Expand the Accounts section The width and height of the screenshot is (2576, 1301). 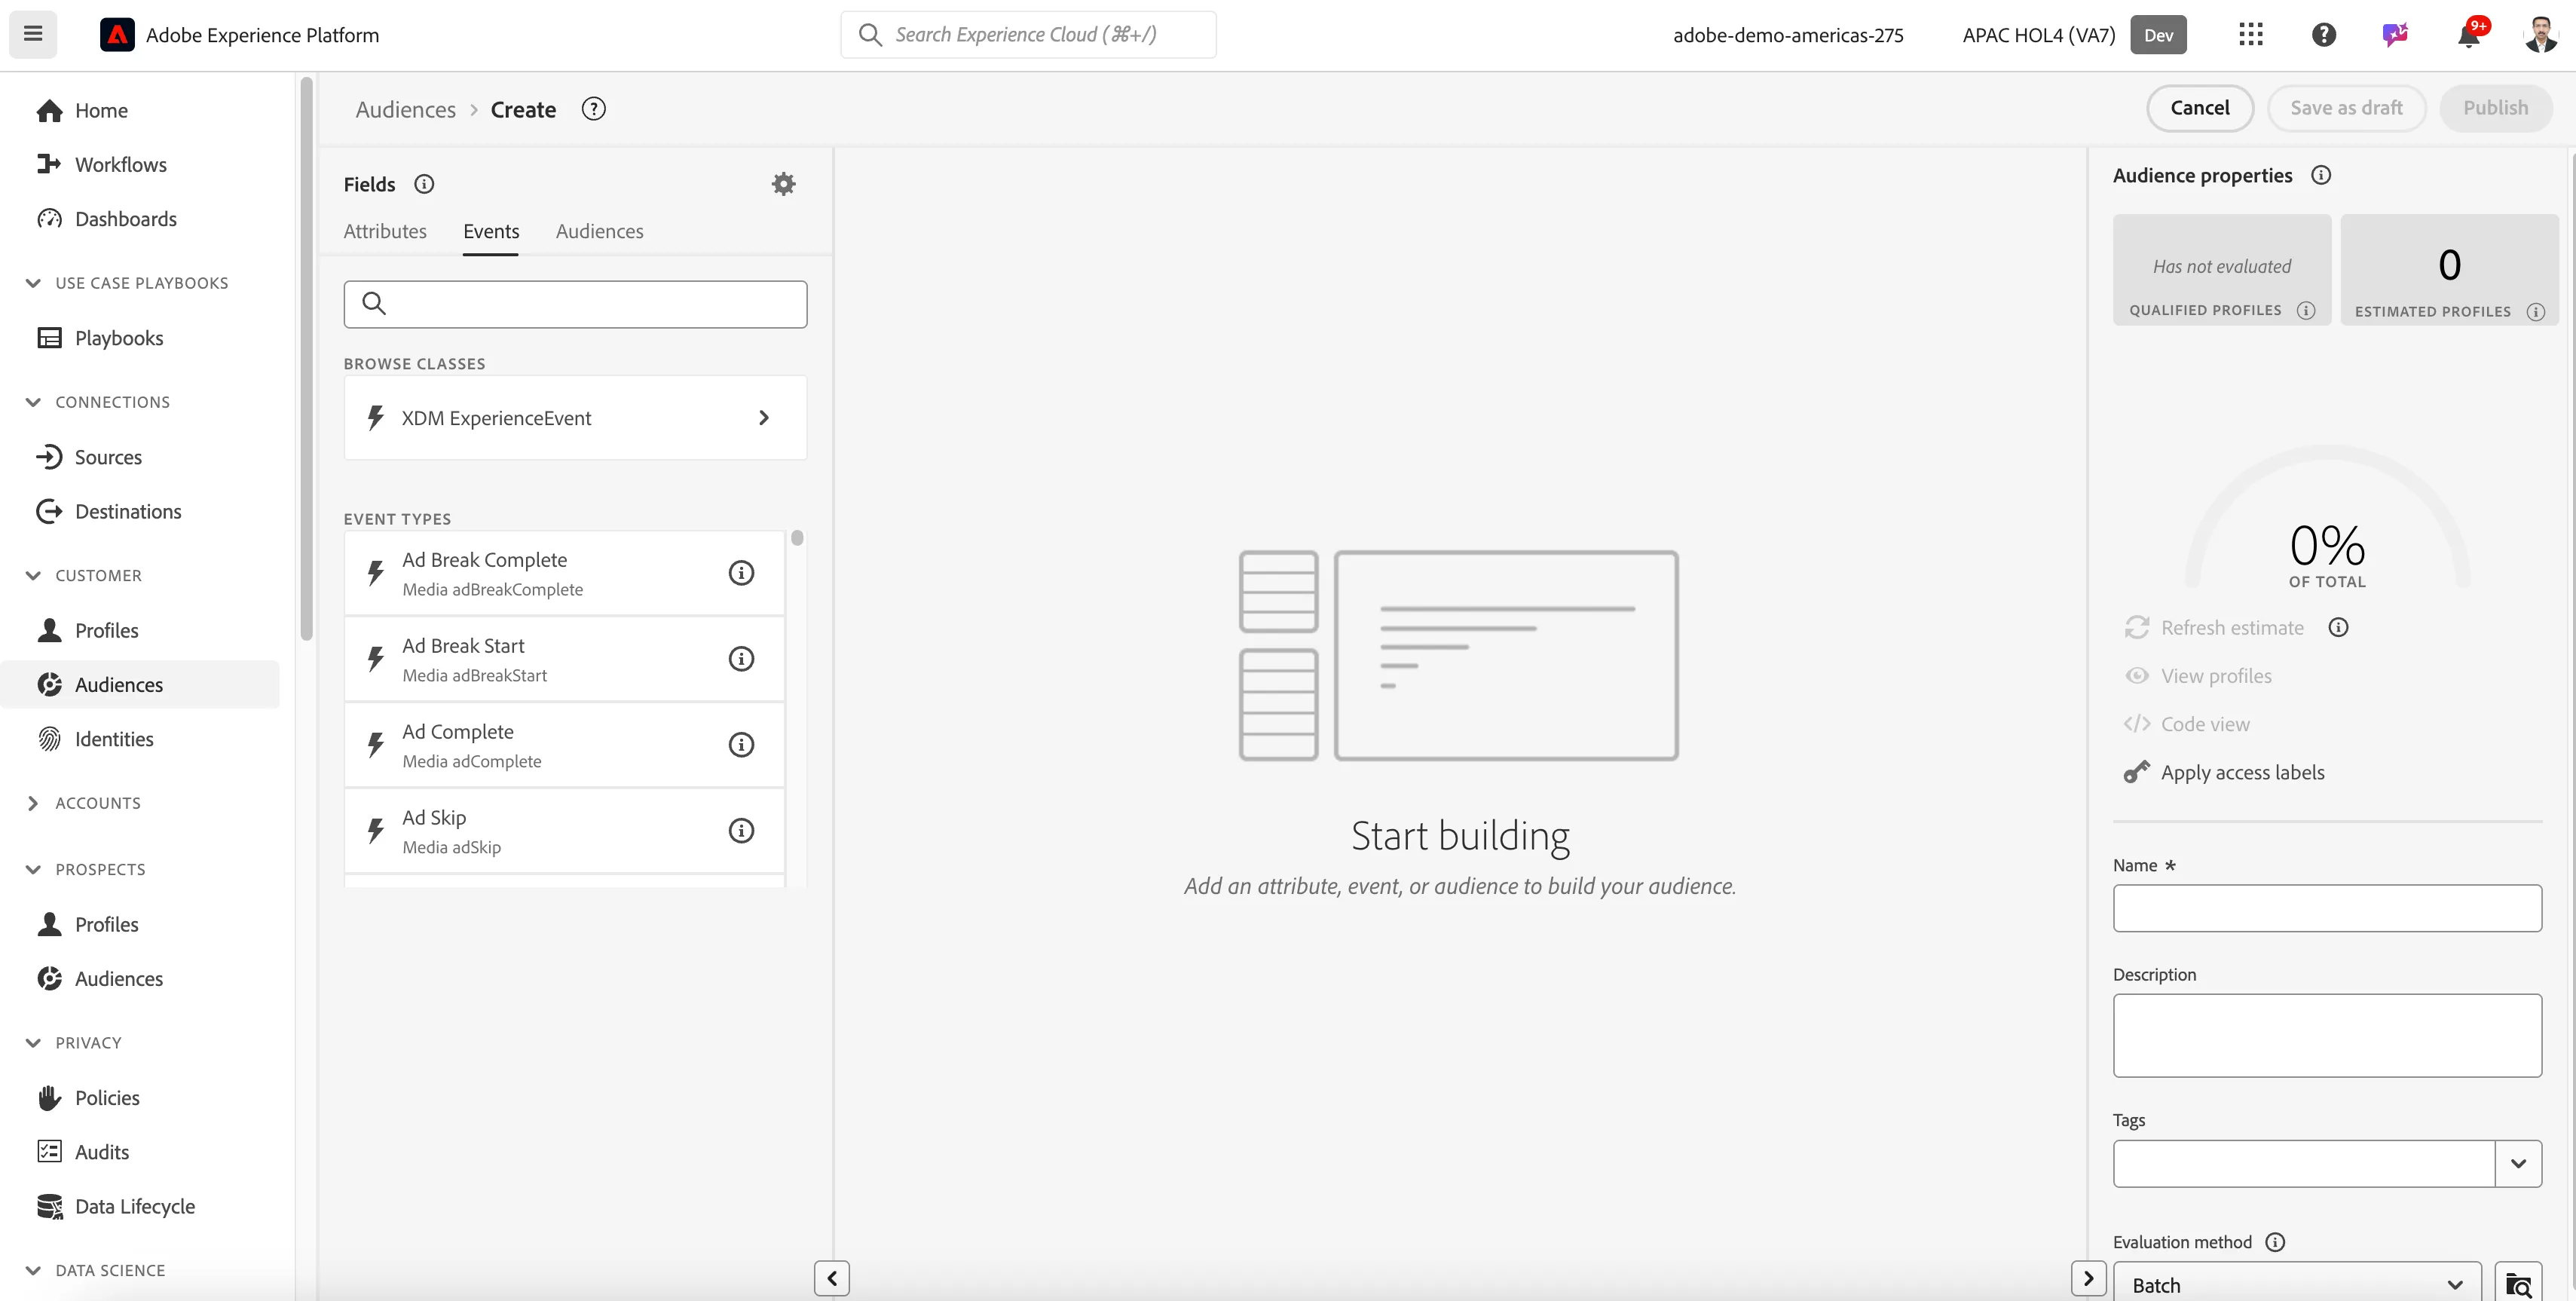(33, 803)
